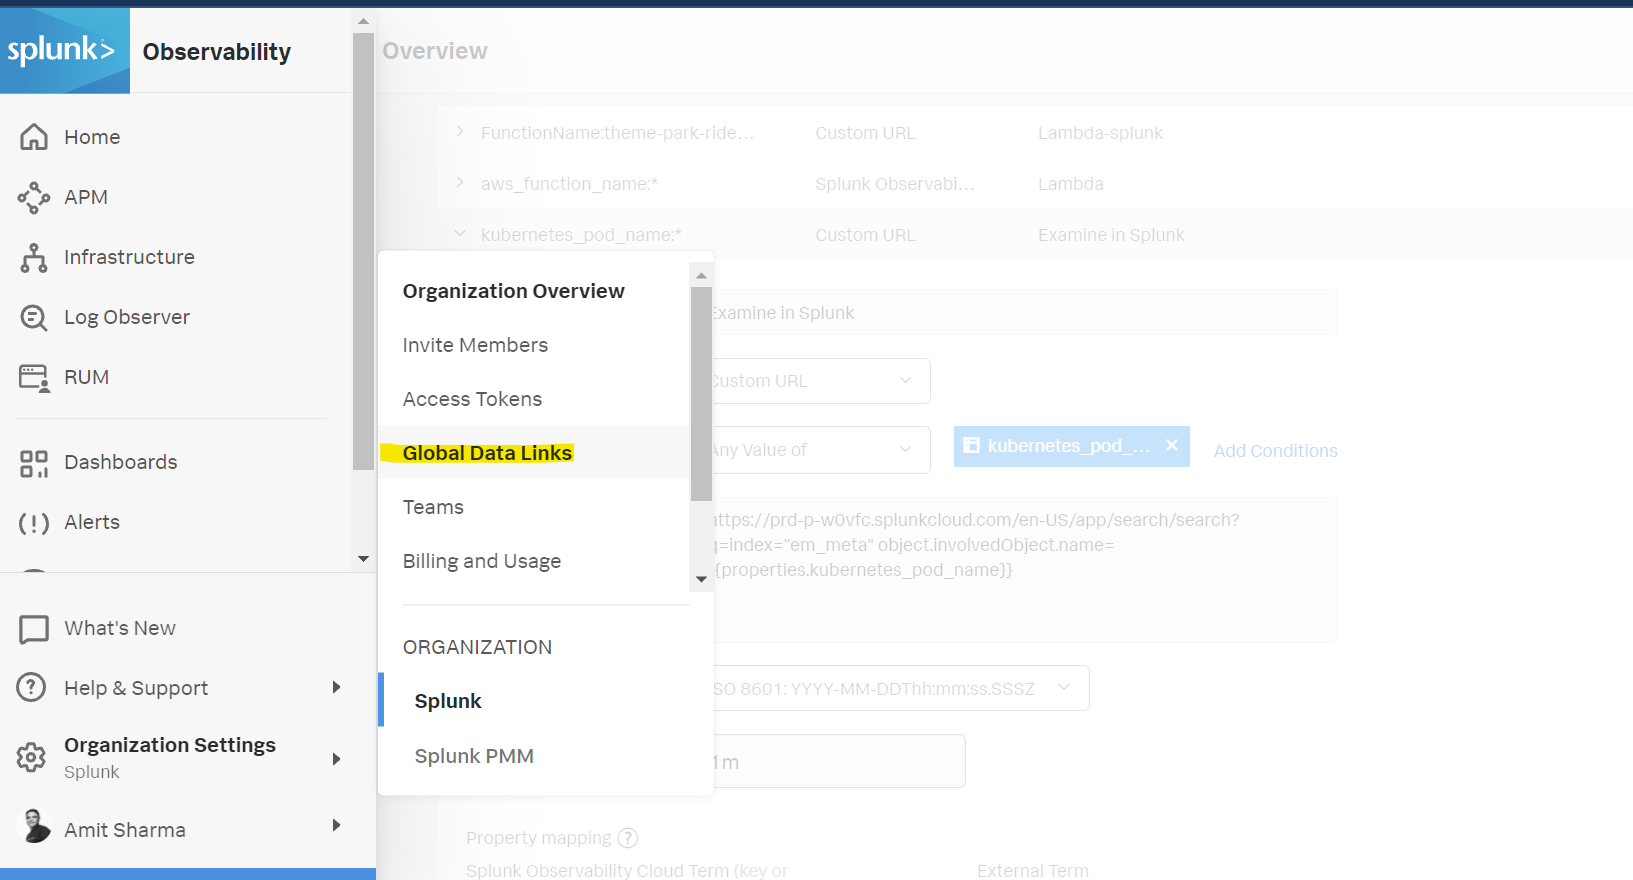
Task: Click Amit Sharma's avatar picture
Action: pos(35,826)
